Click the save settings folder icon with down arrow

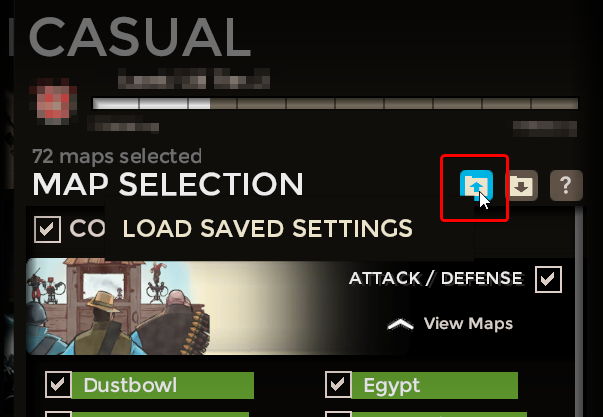pyautogui.click(x=521, y=185)
